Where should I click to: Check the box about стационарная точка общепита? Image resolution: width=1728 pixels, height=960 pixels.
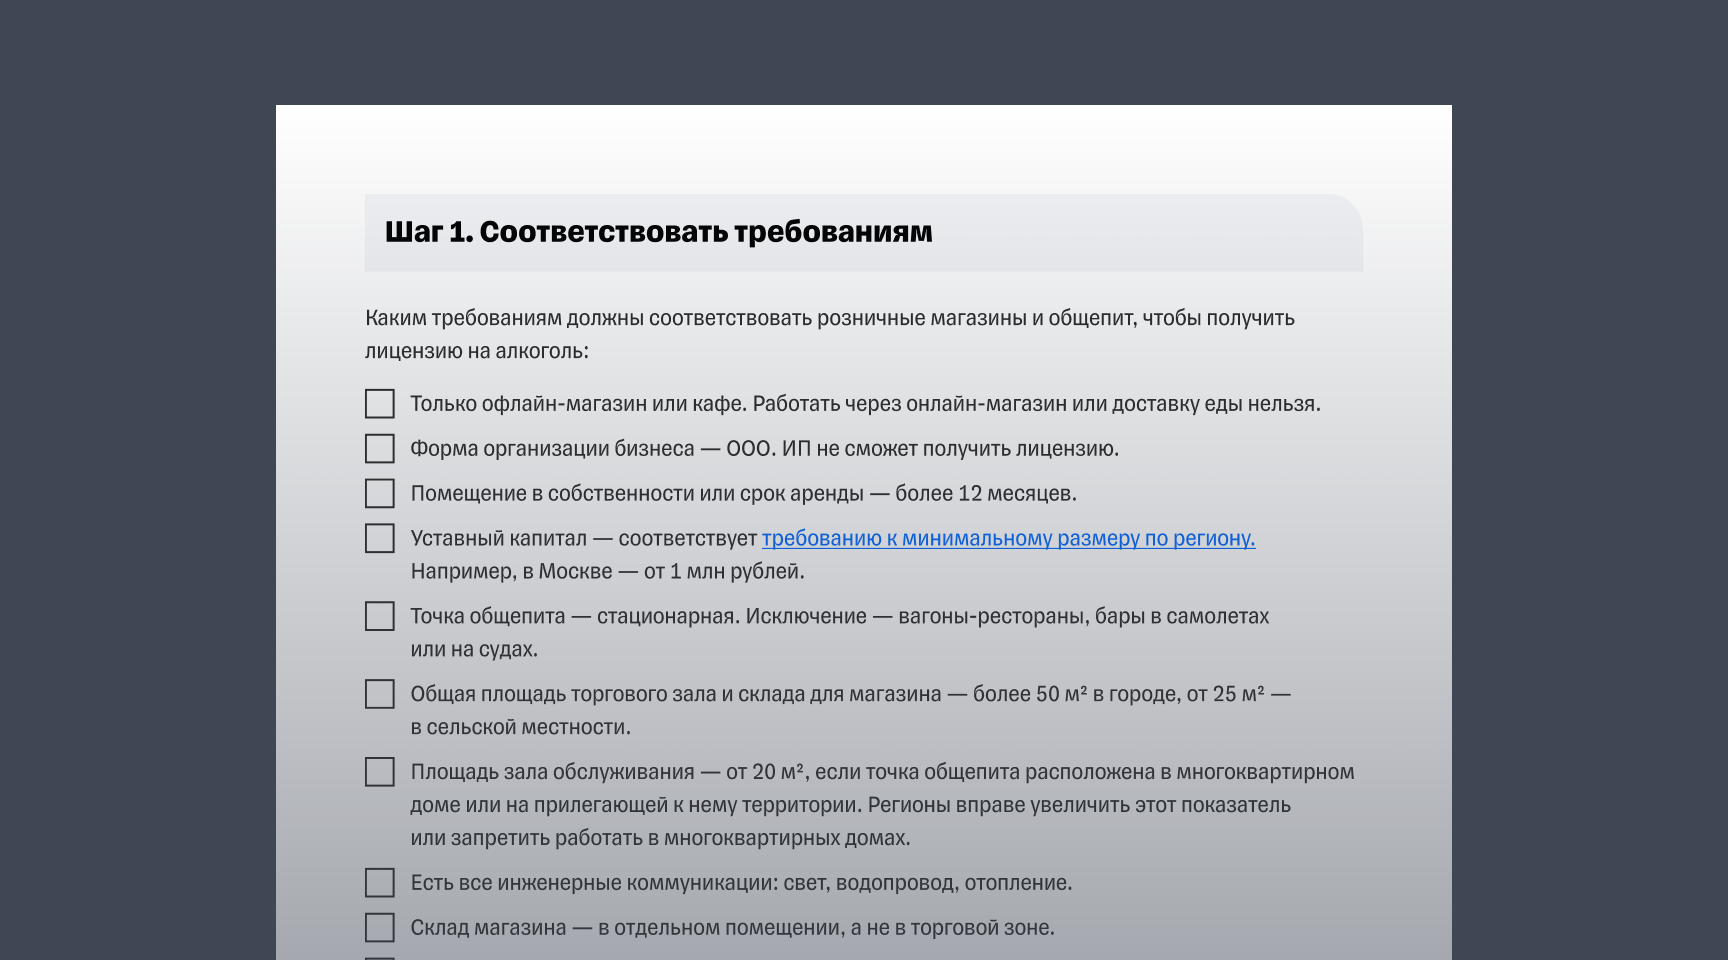click(x=379, y=616)
